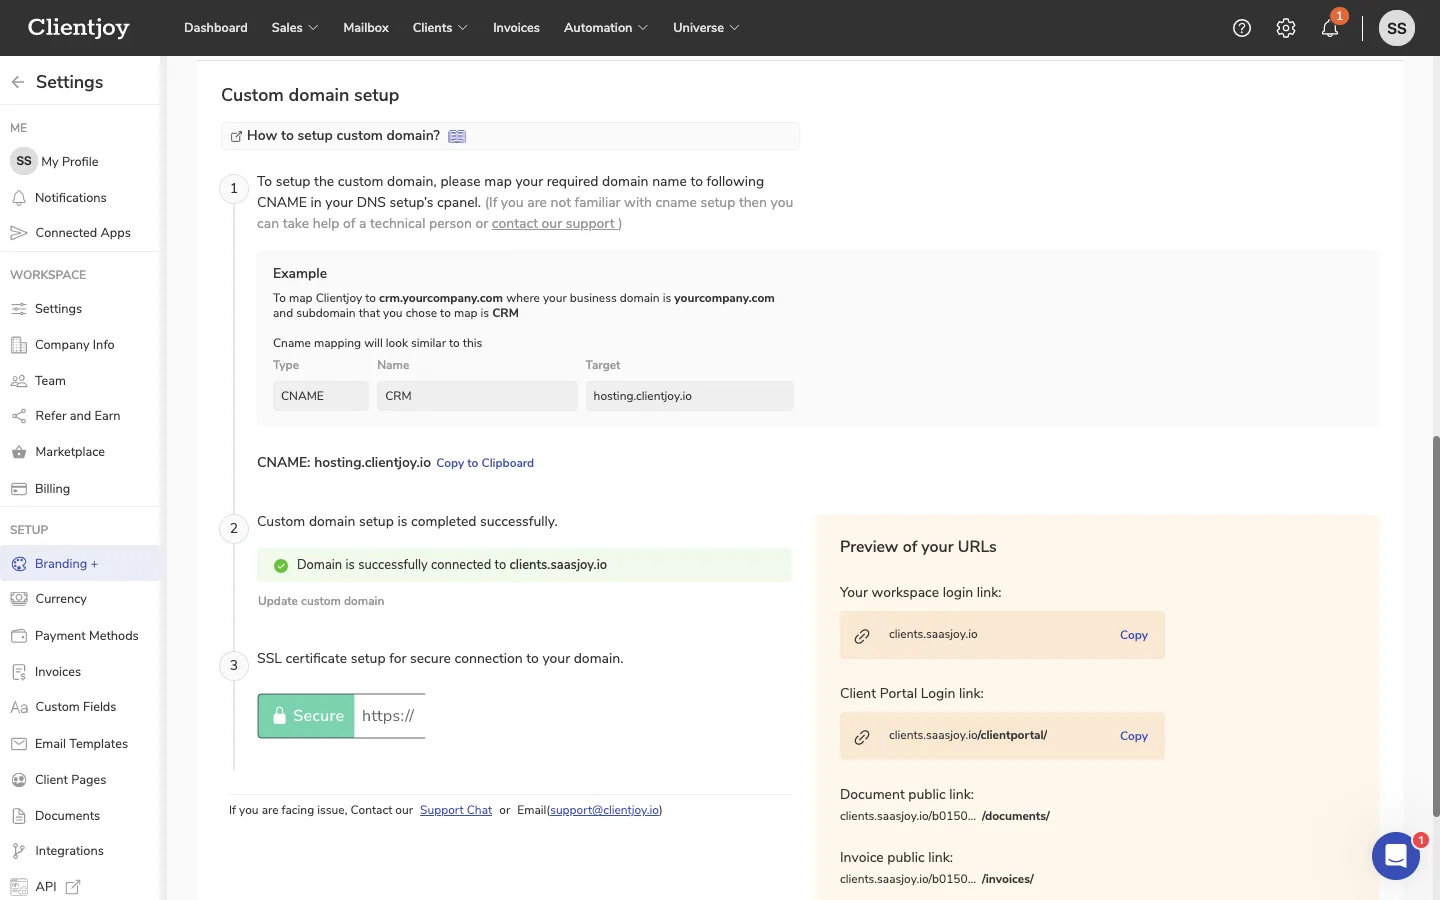Viewport: 1440px width, 900px height.
Task: Click the Company Info building icon
Action: [19, 345]
